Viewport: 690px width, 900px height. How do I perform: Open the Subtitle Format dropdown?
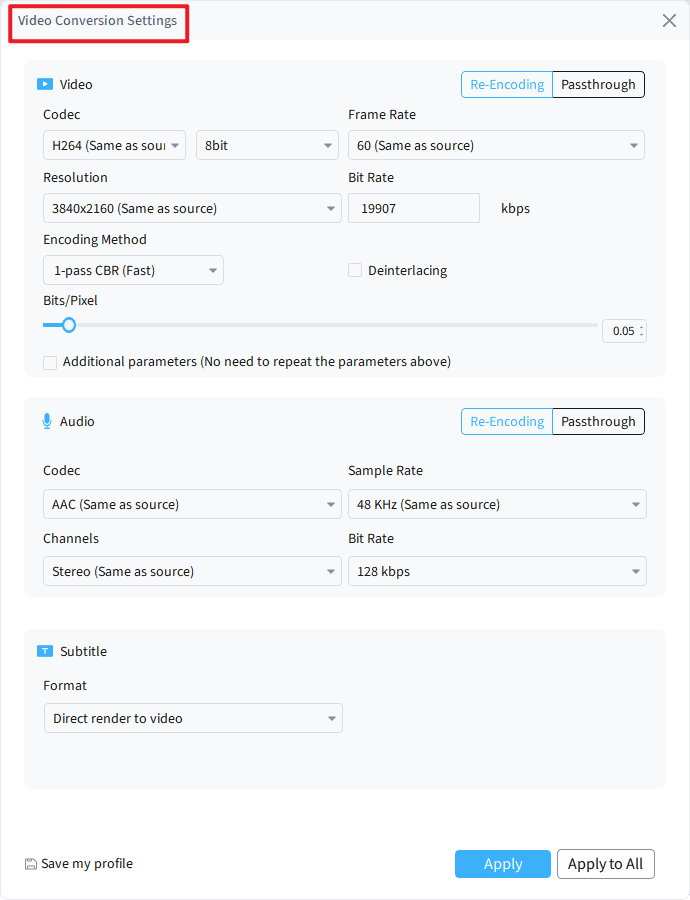pyautogui.click(x=193, y=718)
